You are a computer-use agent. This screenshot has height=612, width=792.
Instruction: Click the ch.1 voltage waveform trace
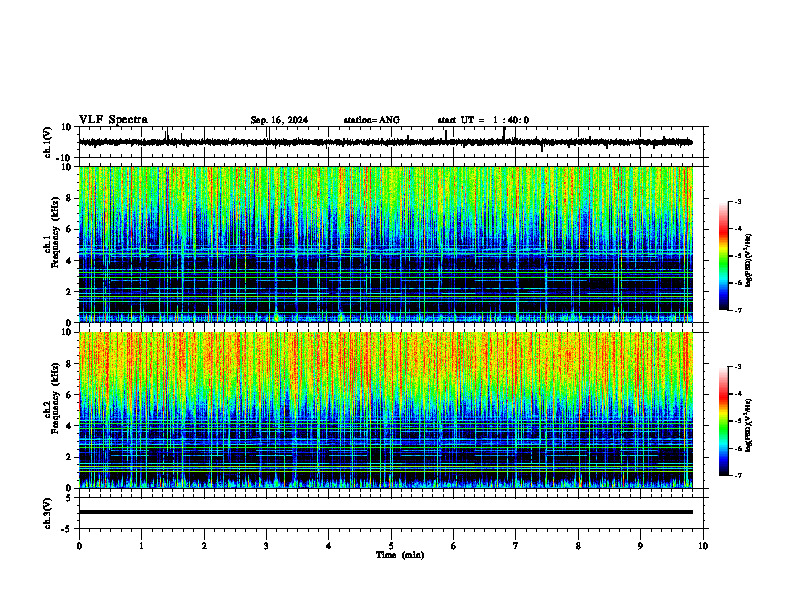click(x=385, y=142)
